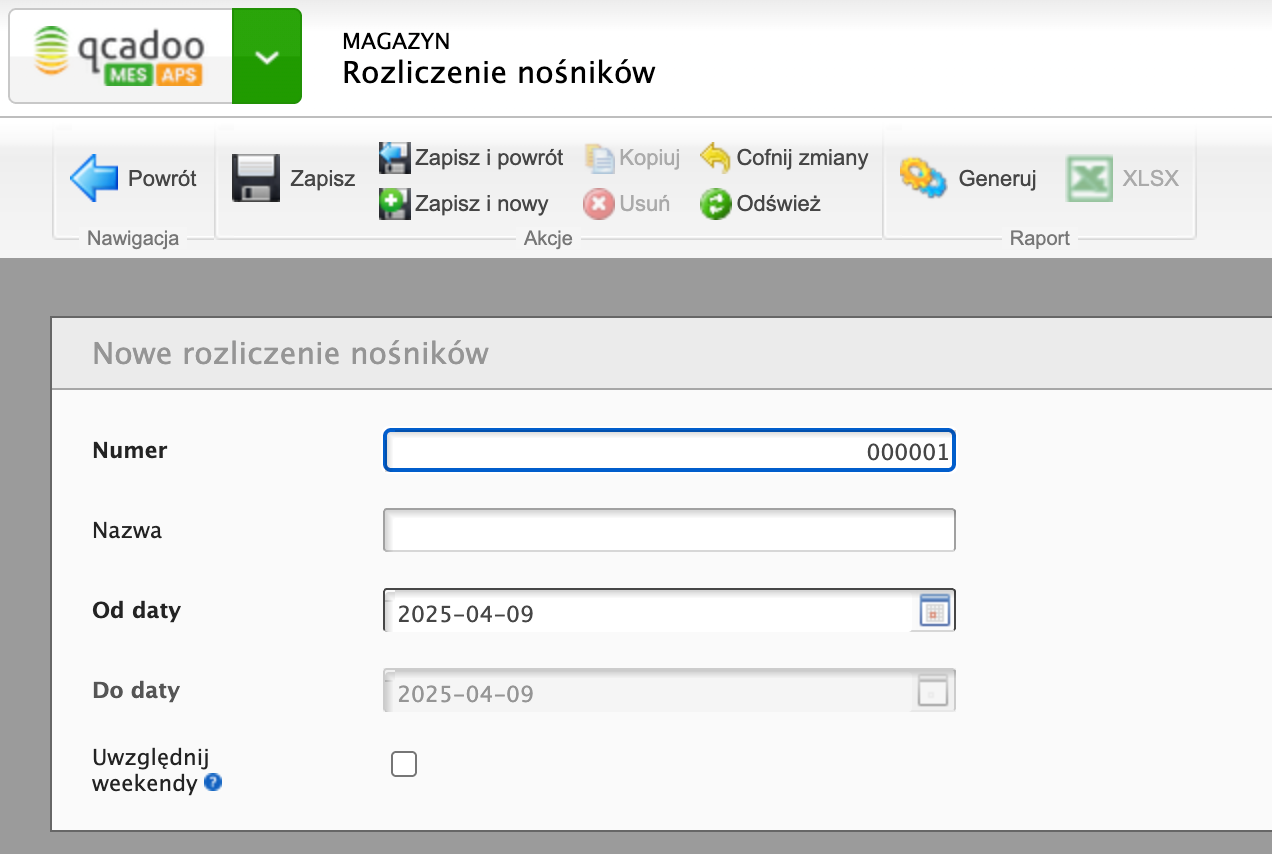
Task: Click the green Odśwież refresh icon
Action: click(x=716, y=204)
